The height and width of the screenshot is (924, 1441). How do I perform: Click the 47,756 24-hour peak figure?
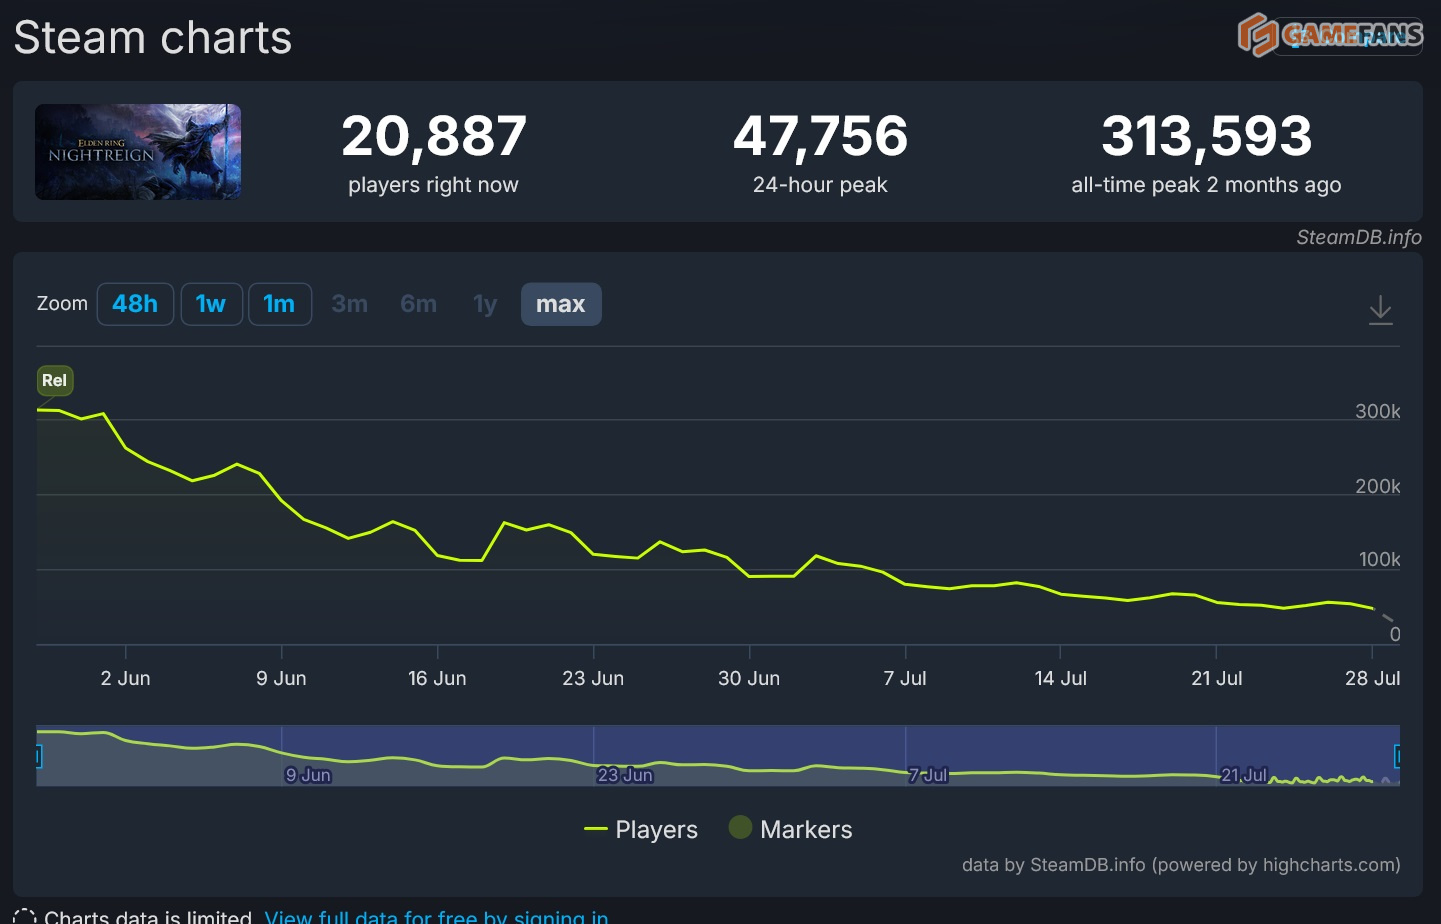820,136
